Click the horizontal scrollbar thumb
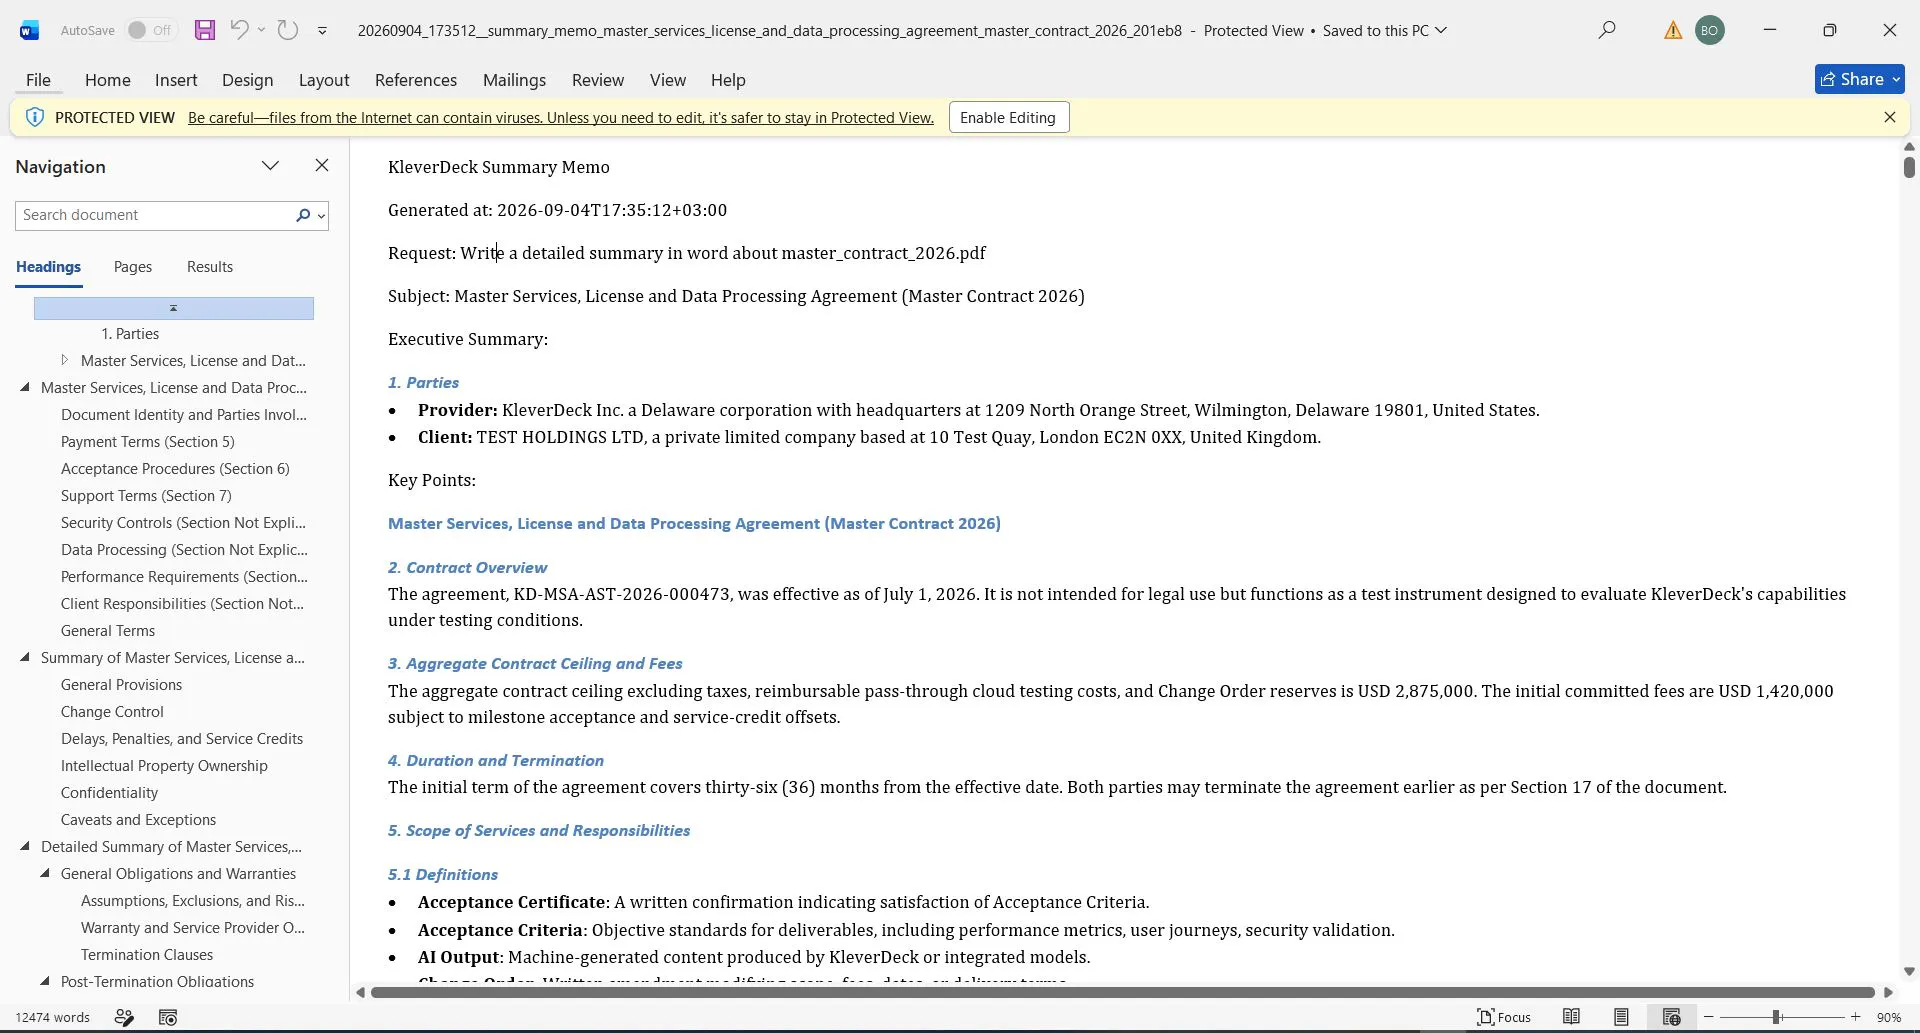1920x1033 pixels. click(1122, 992)
